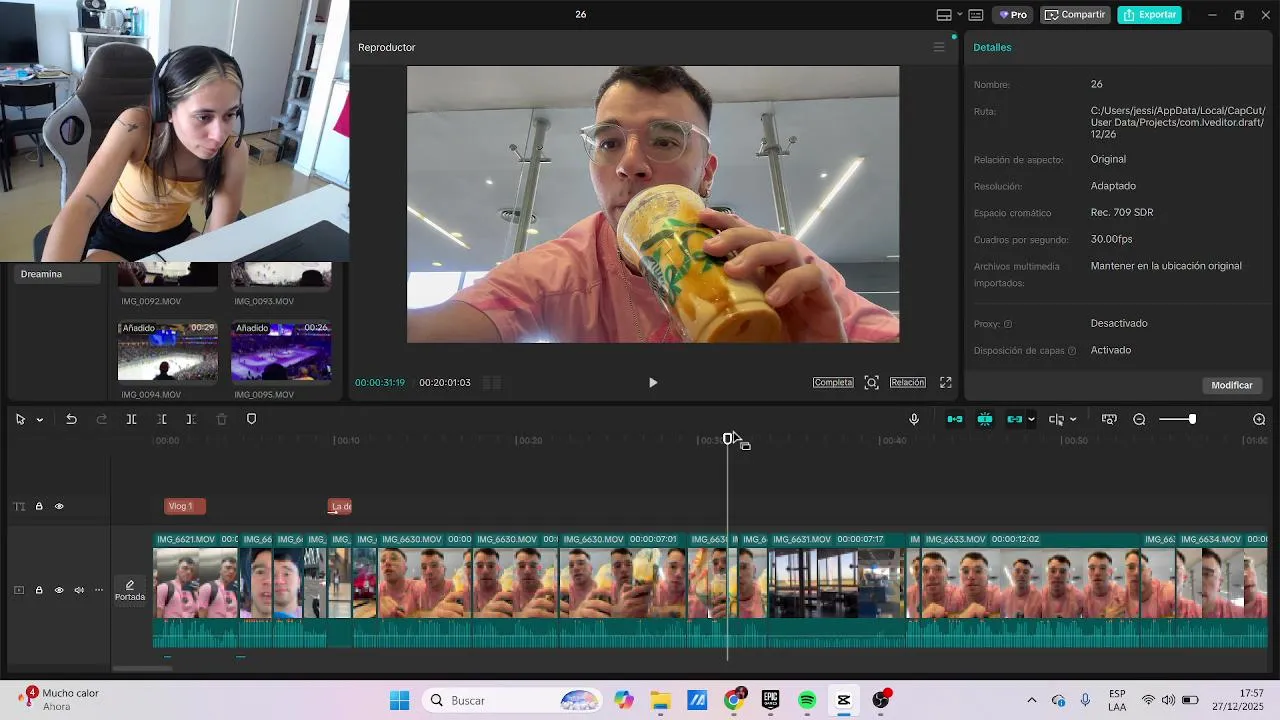Hide the text track with eye icon
This screenshot has height=720, width=1280.
click(59, 506)
